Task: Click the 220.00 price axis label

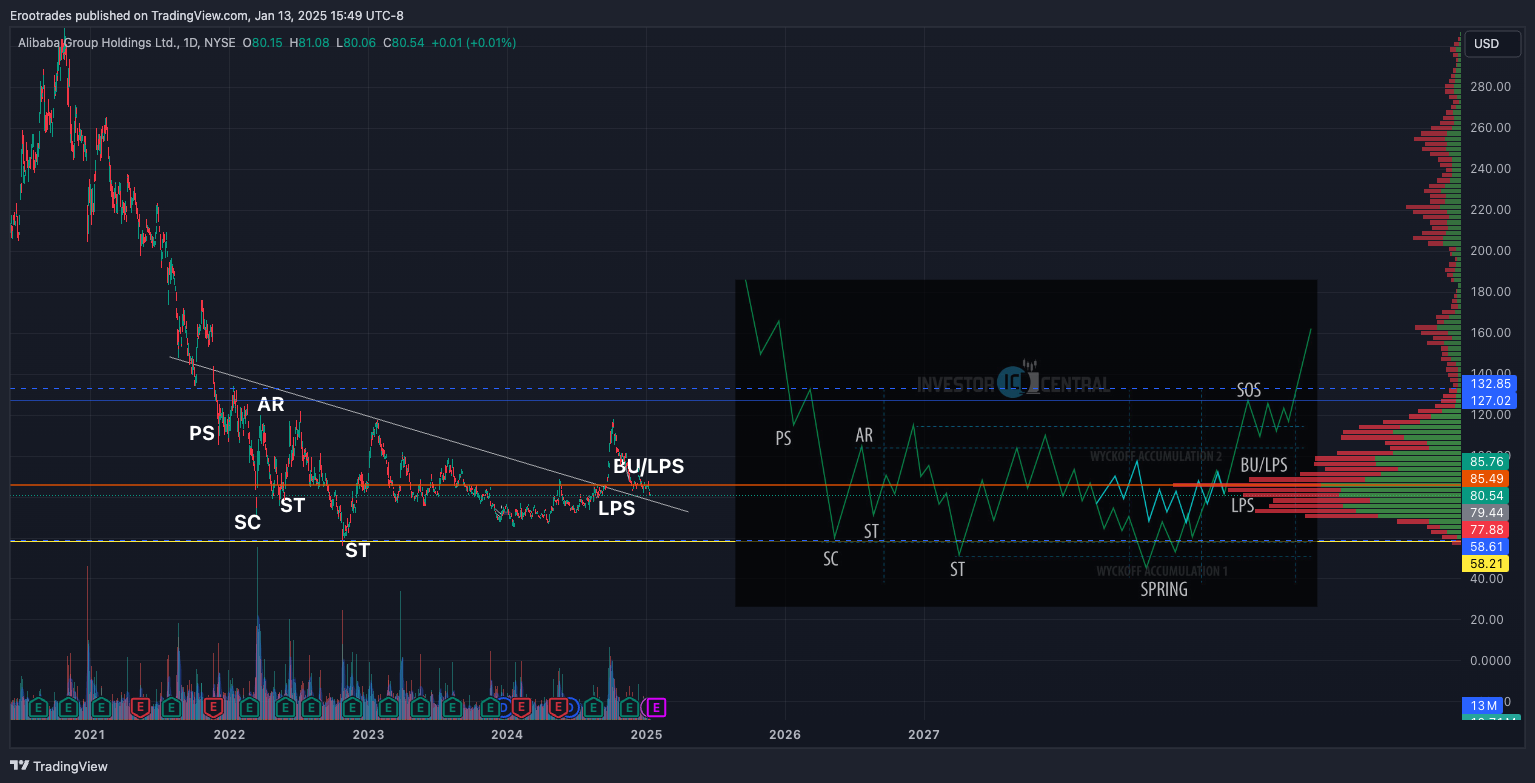Action: coord(1490,210)
